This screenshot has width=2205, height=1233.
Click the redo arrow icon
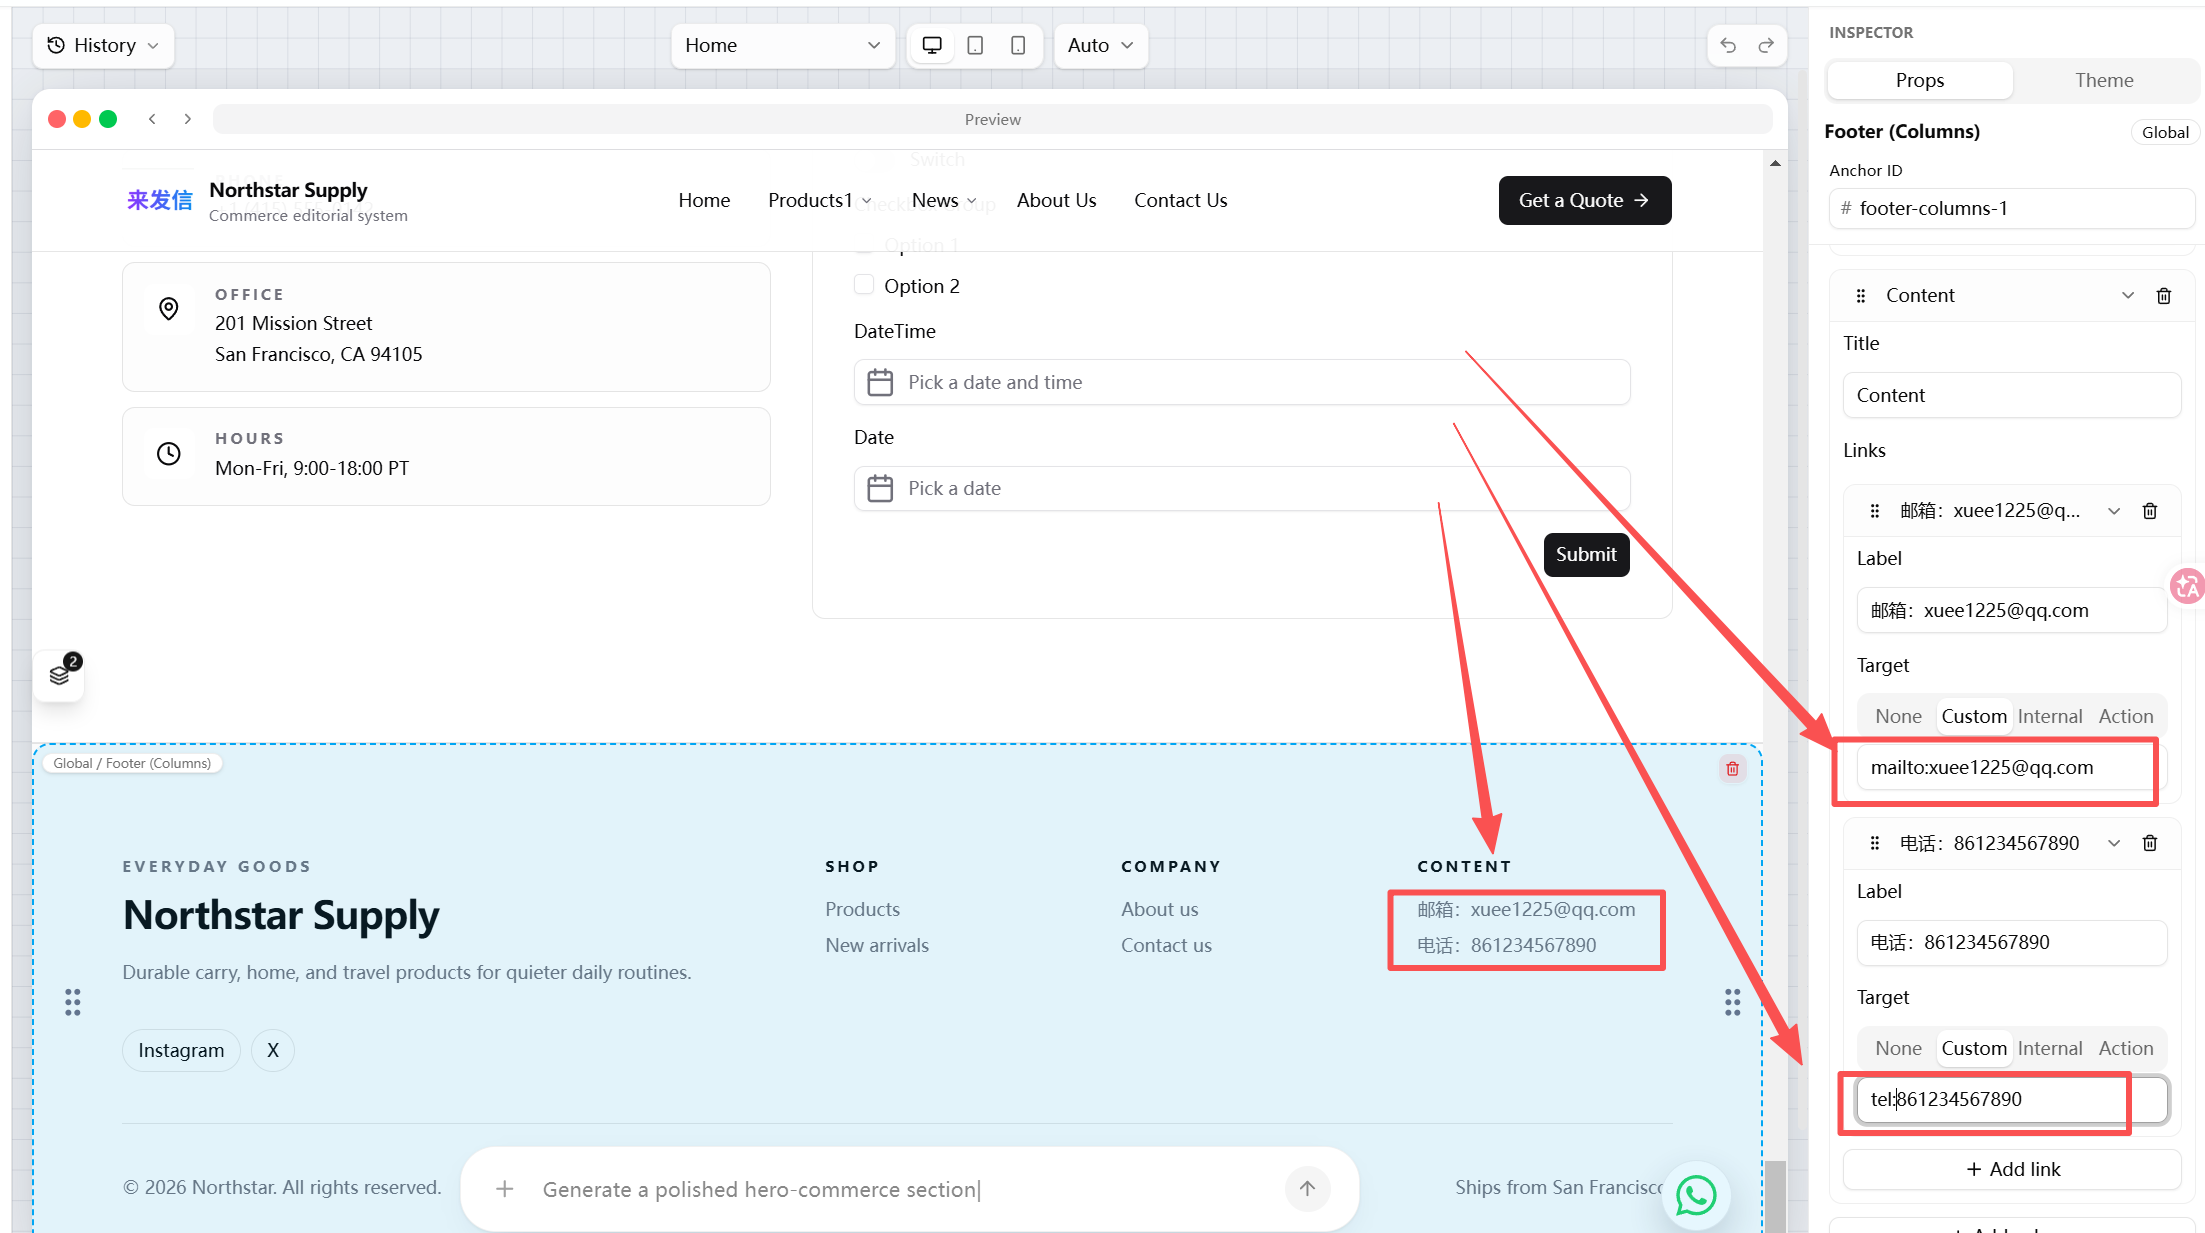(x=1766, y=45)
